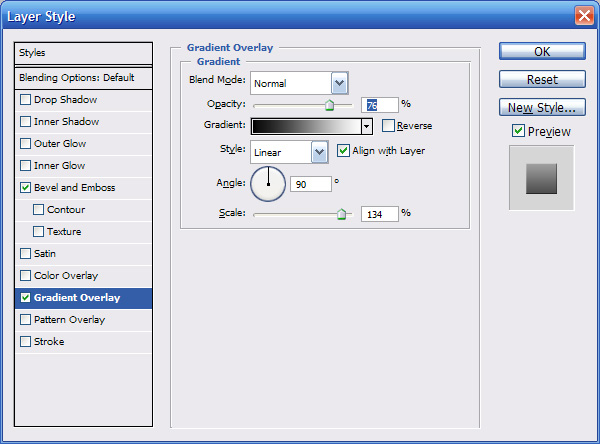
Task: Select the Pattern Overlay label
Action: click(x=69, y=320)
